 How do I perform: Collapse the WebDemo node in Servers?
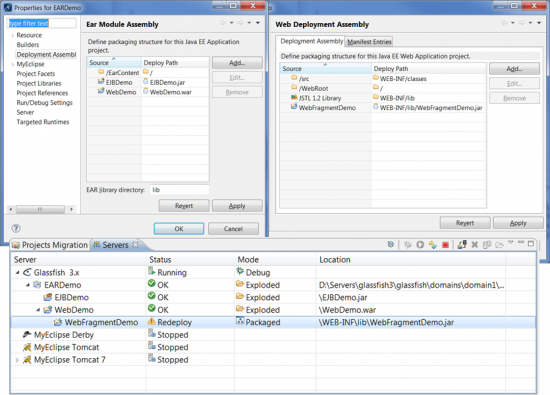38,310
